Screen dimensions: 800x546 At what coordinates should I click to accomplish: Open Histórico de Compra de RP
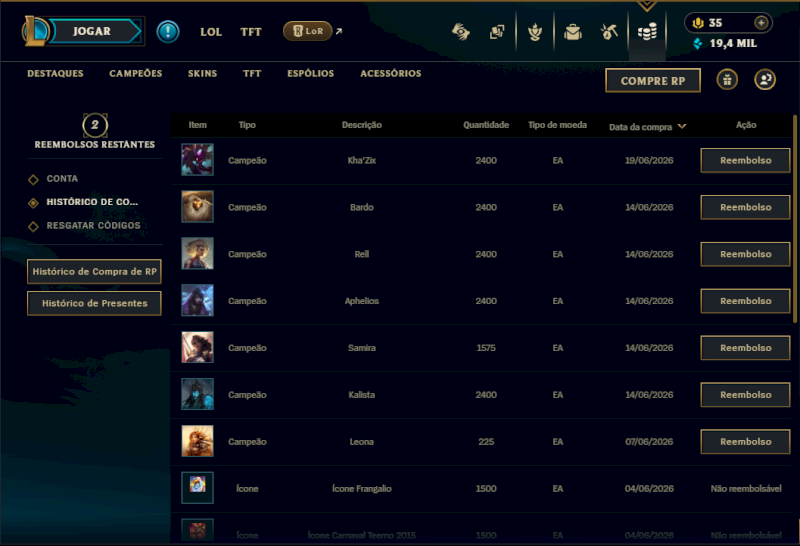coord(94,271)
